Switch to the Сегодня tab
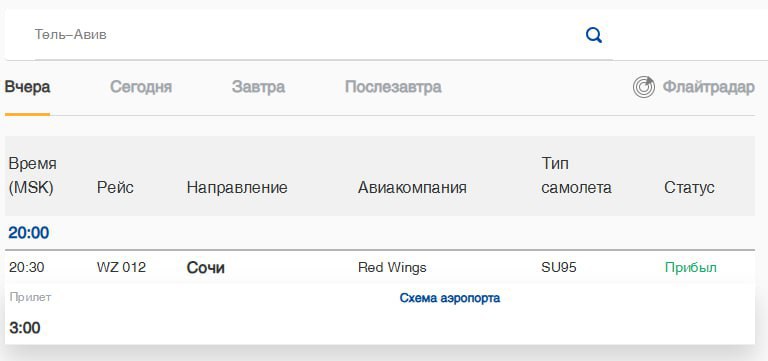The height and width of the screenshot is (361, 768). coord(141,87)
